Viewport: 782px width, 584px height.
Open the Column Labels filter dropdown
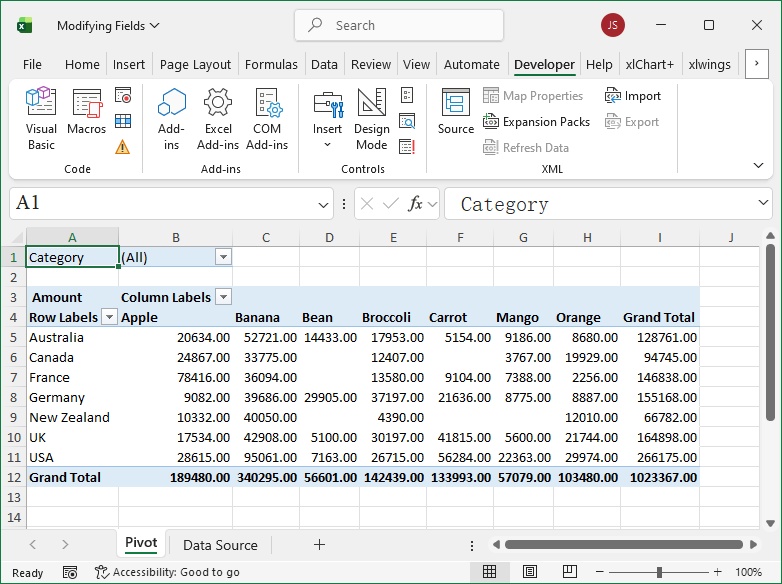(x=223, y=297)
